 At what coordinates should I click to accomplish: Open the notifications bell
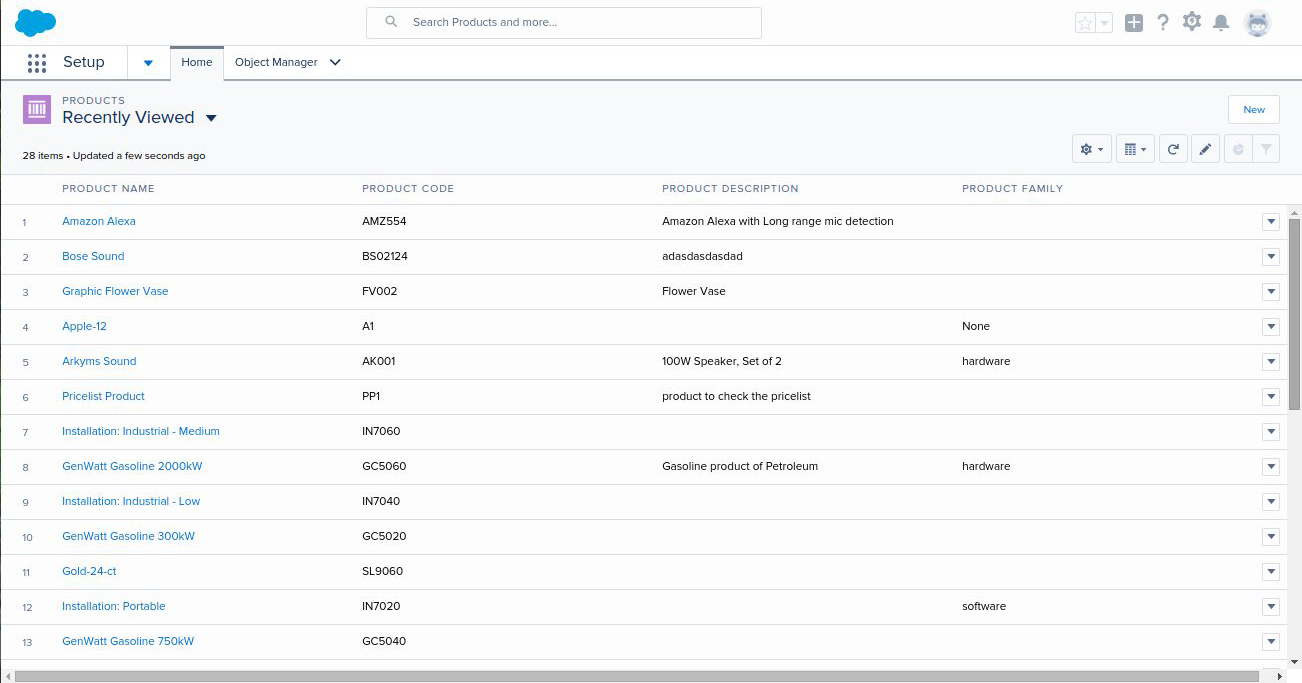coord(1220,23)
